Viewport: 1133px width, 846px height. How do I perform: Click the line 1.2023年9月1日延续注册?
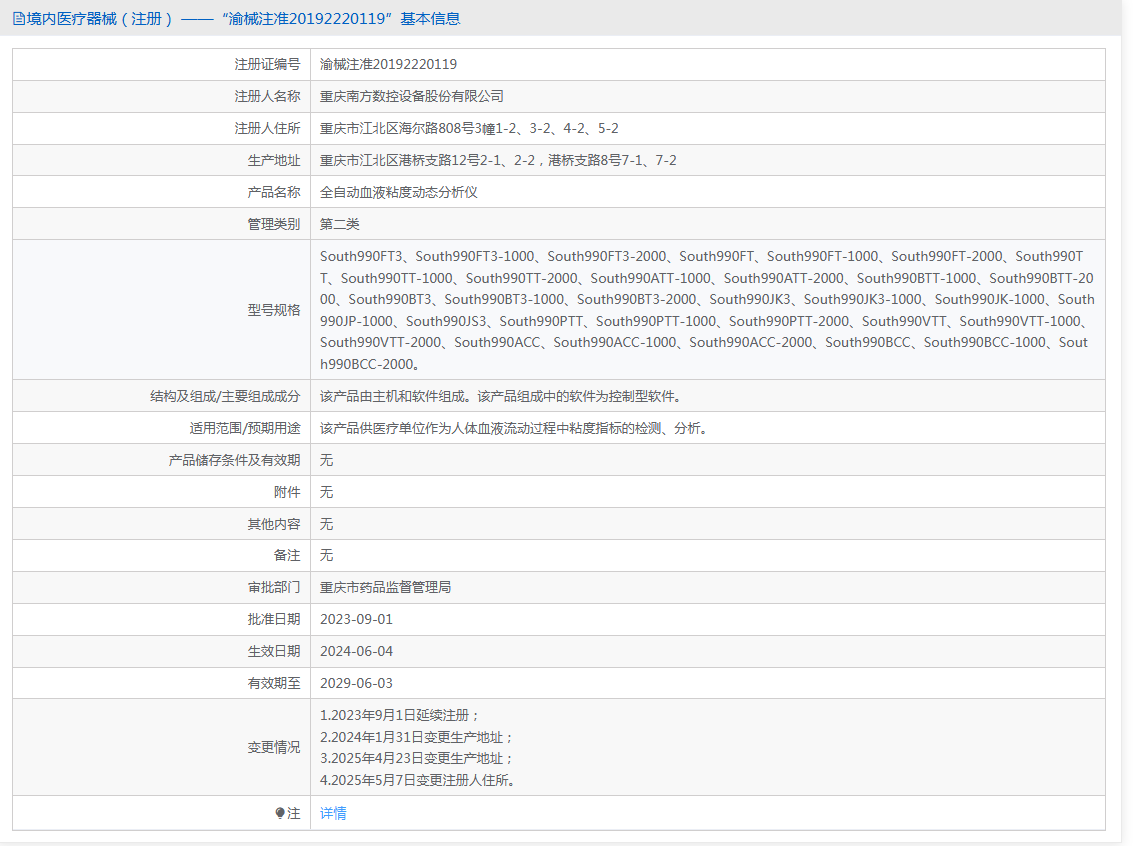pos(400,715)
